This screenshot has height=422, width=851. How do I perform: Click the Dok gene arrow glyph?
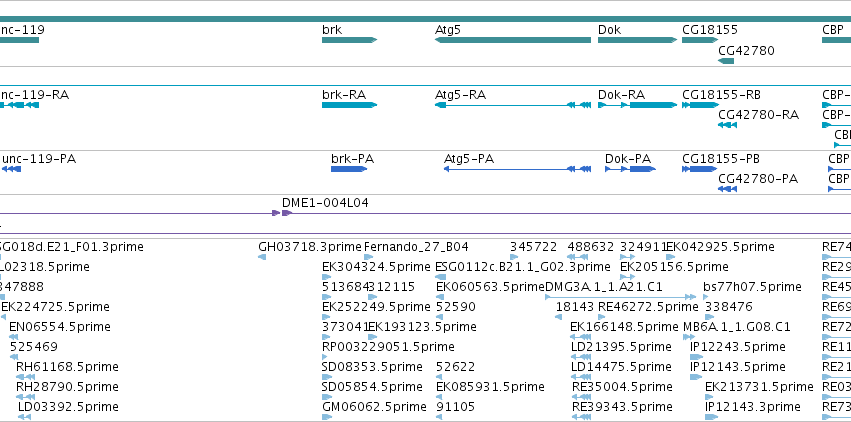point(638,40)
